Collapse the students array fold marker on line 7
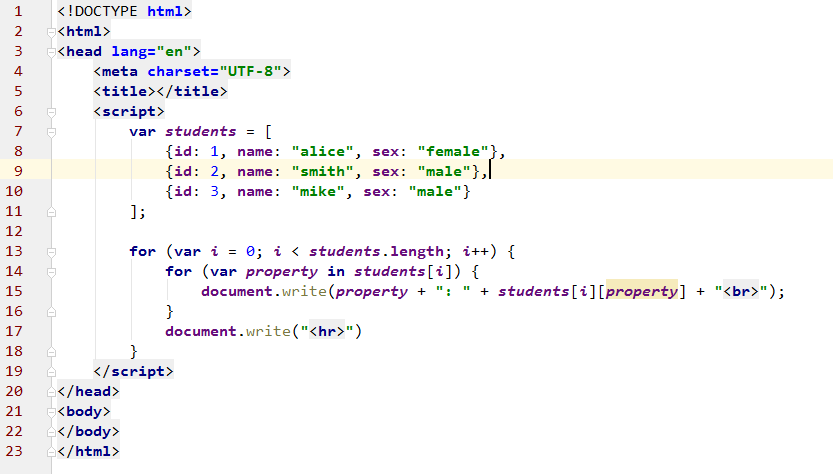This screenshot has width=833, height=474. (x=51, y=132)
